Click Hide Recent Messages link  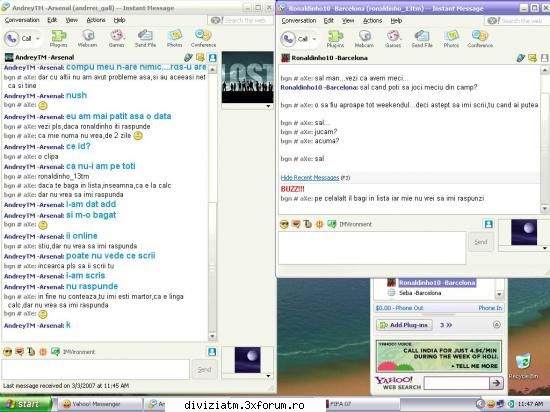click(x=310, y=178)
